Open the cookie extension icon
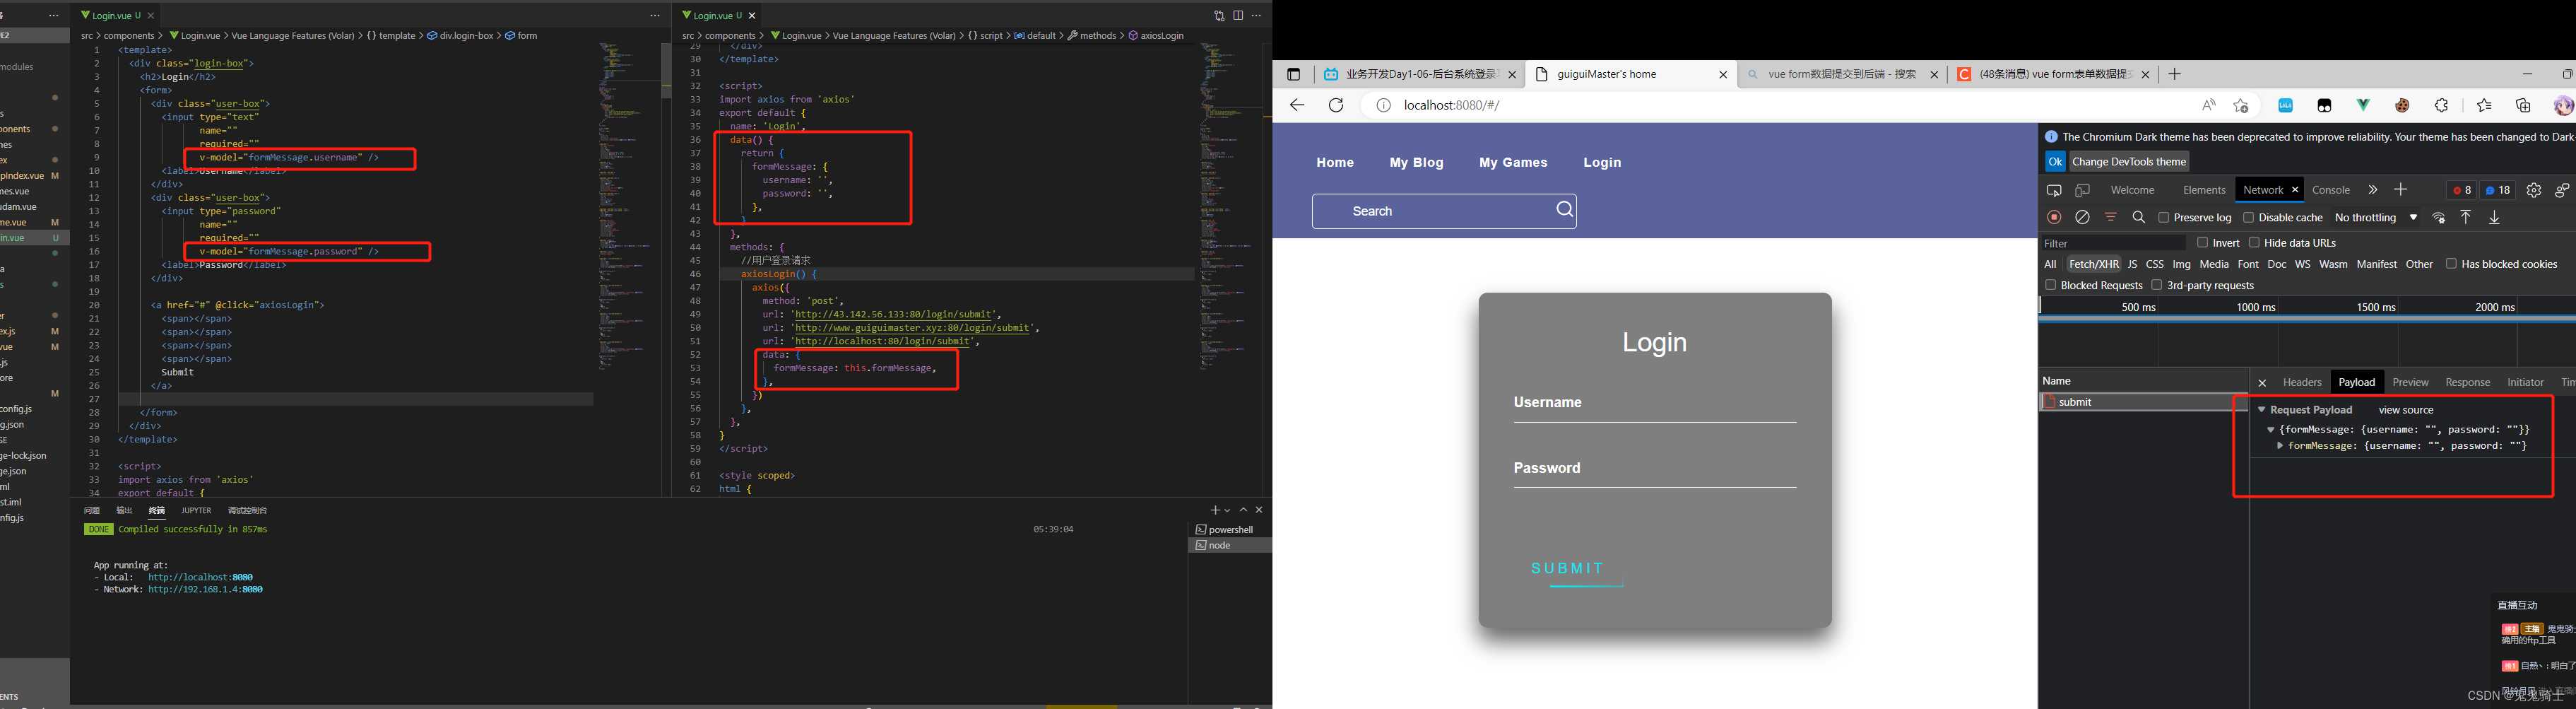The height and width of the screenshot is (709, 2576). 2402,105
